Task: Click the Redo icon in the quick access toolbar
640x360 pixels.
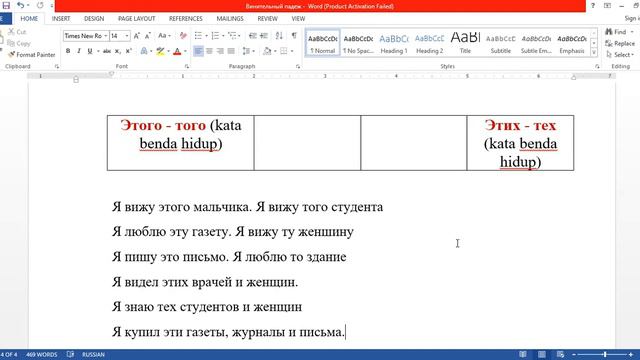Action: pyautogui.click(x=40, y=5)
